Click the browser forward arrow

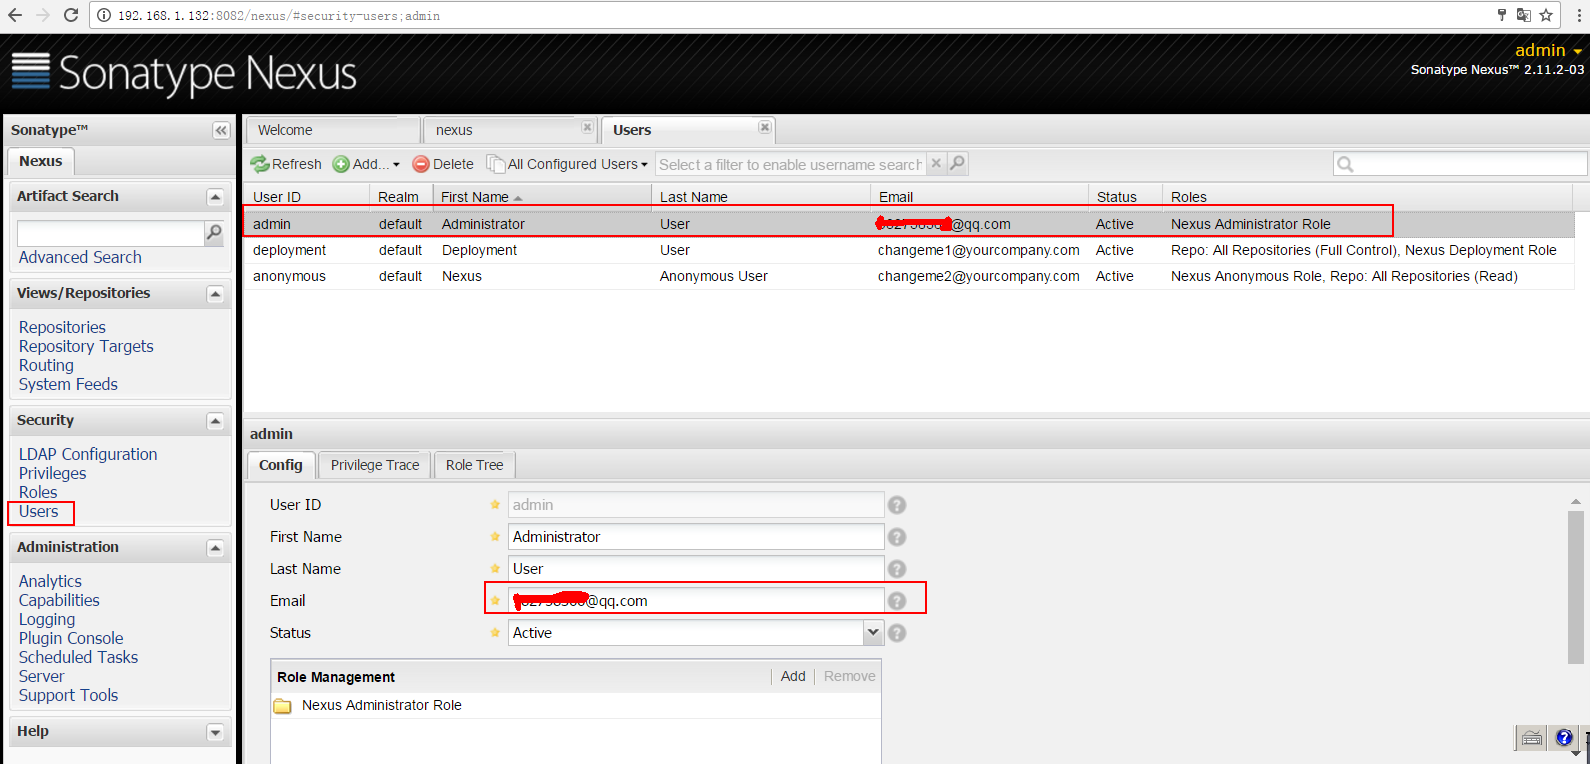[43, 15]
